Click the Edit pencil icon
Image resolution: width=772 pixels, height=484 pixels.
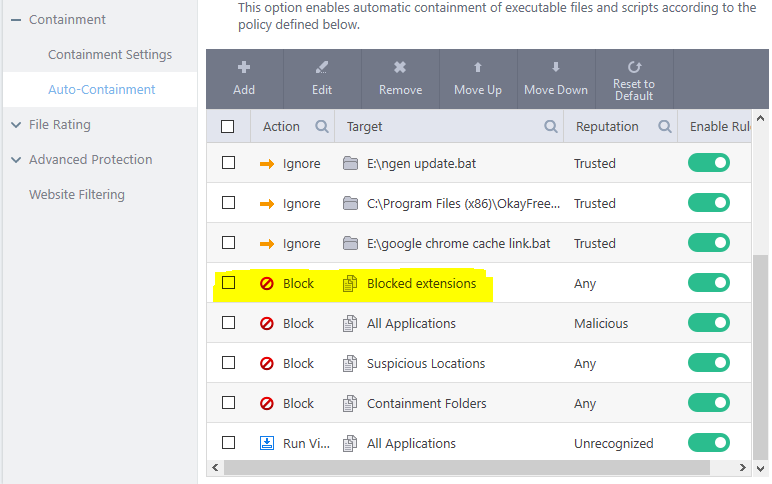322,68
